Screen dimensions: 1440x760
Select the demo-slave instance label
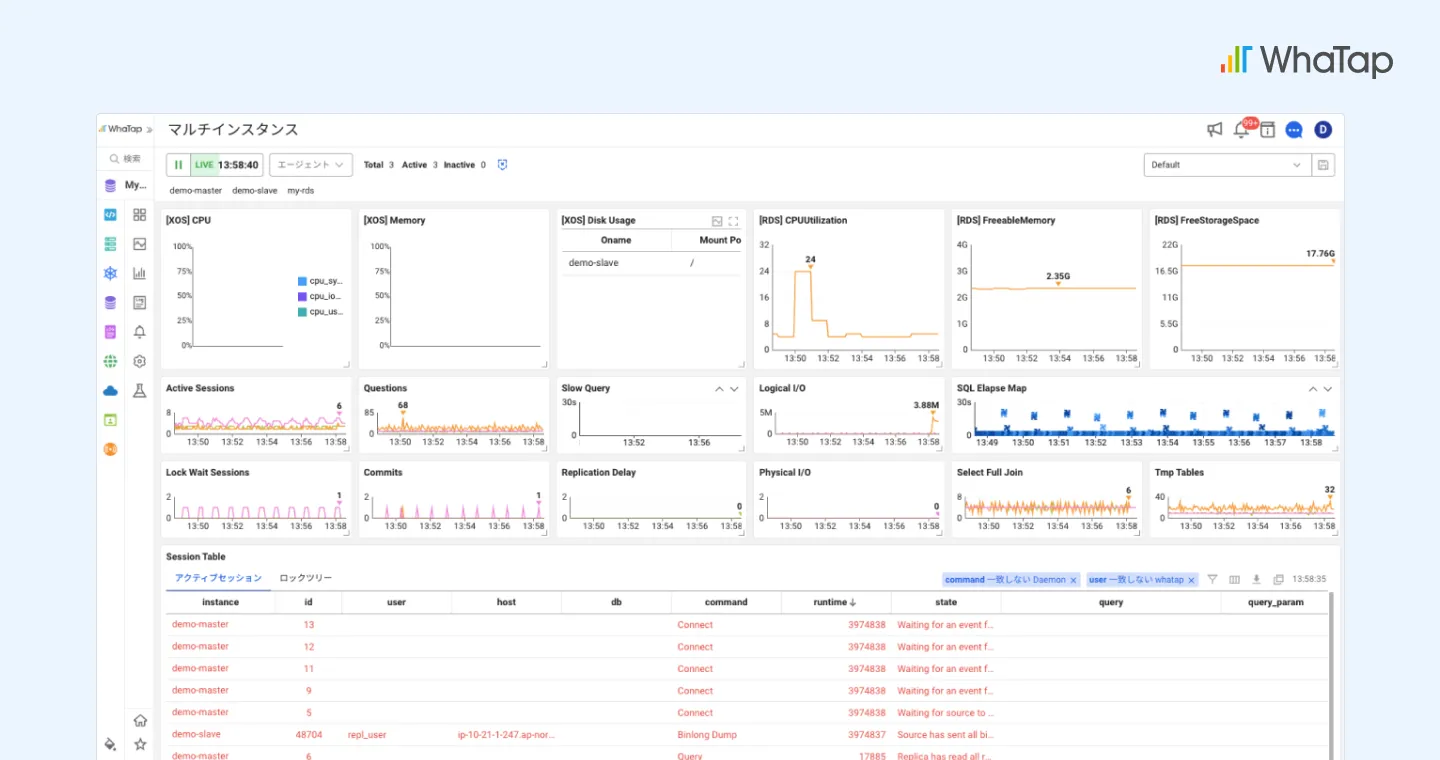pos(255,190)
